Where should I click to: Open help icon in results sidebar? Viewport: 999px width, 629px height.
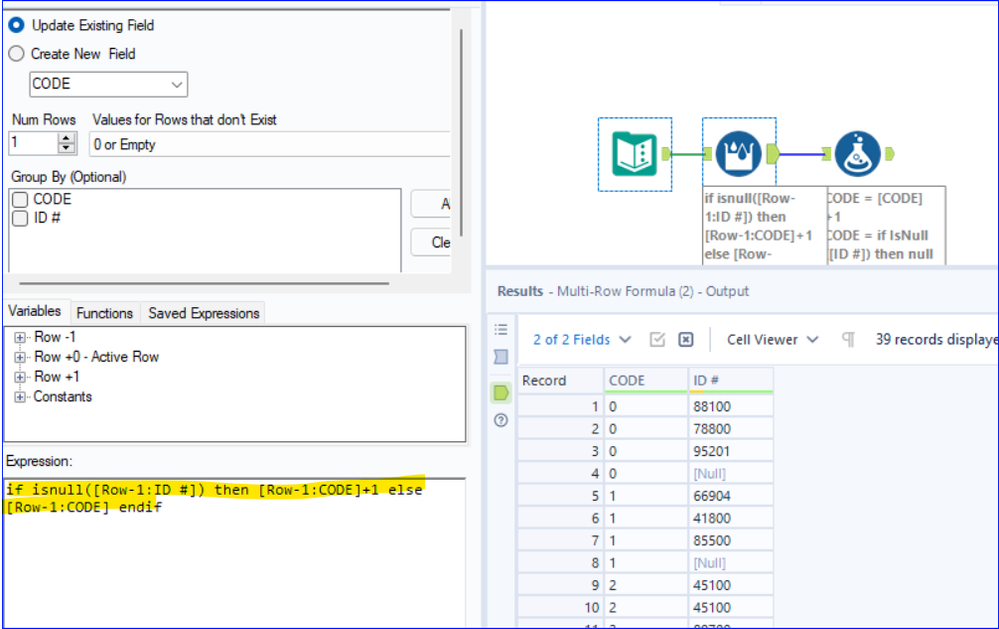coord(501,420)
